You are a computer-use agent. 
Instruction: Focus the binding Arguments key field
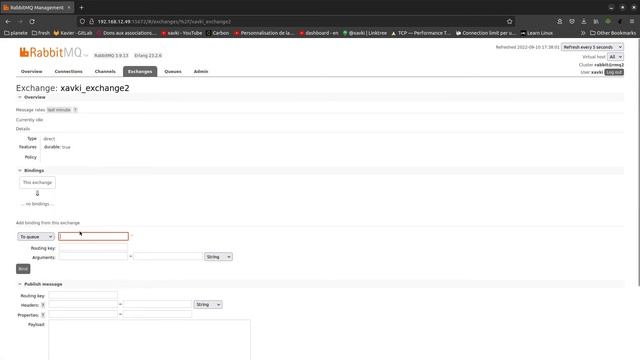(x=93, y=256)
